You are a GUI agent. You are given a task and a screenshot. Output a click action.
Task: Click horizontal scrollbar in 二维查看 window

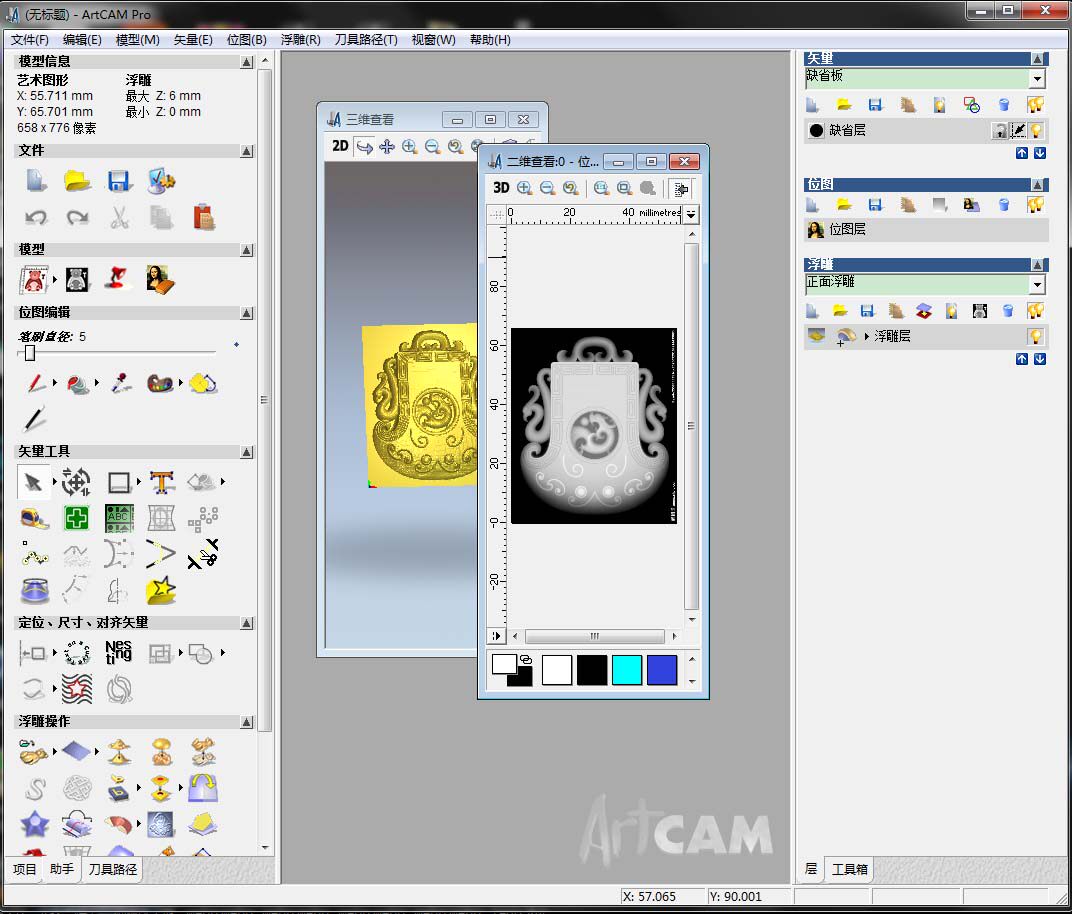coord(595,636)
